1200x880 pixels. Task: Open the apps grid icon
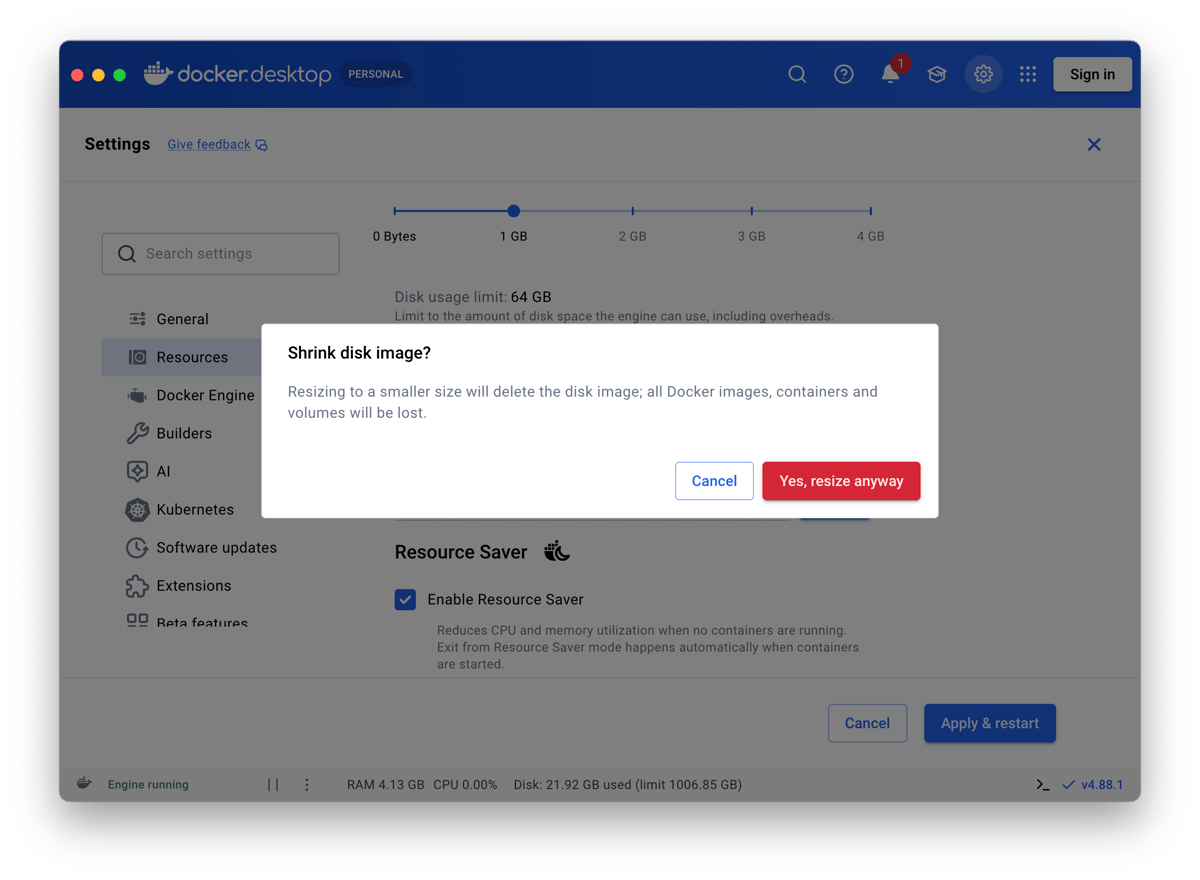1028,74
